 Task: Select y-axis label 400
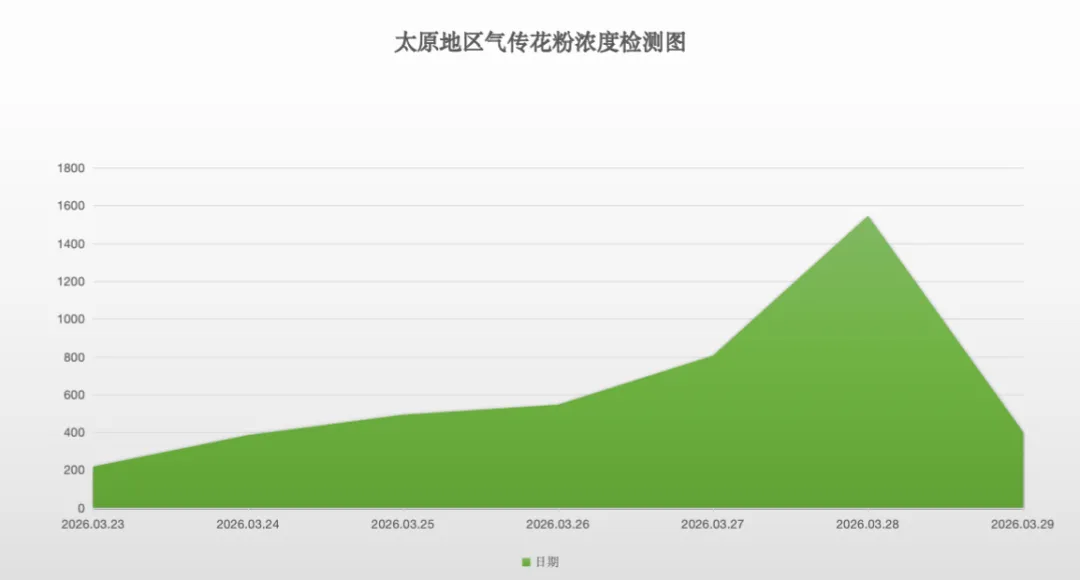coord(74,433)
